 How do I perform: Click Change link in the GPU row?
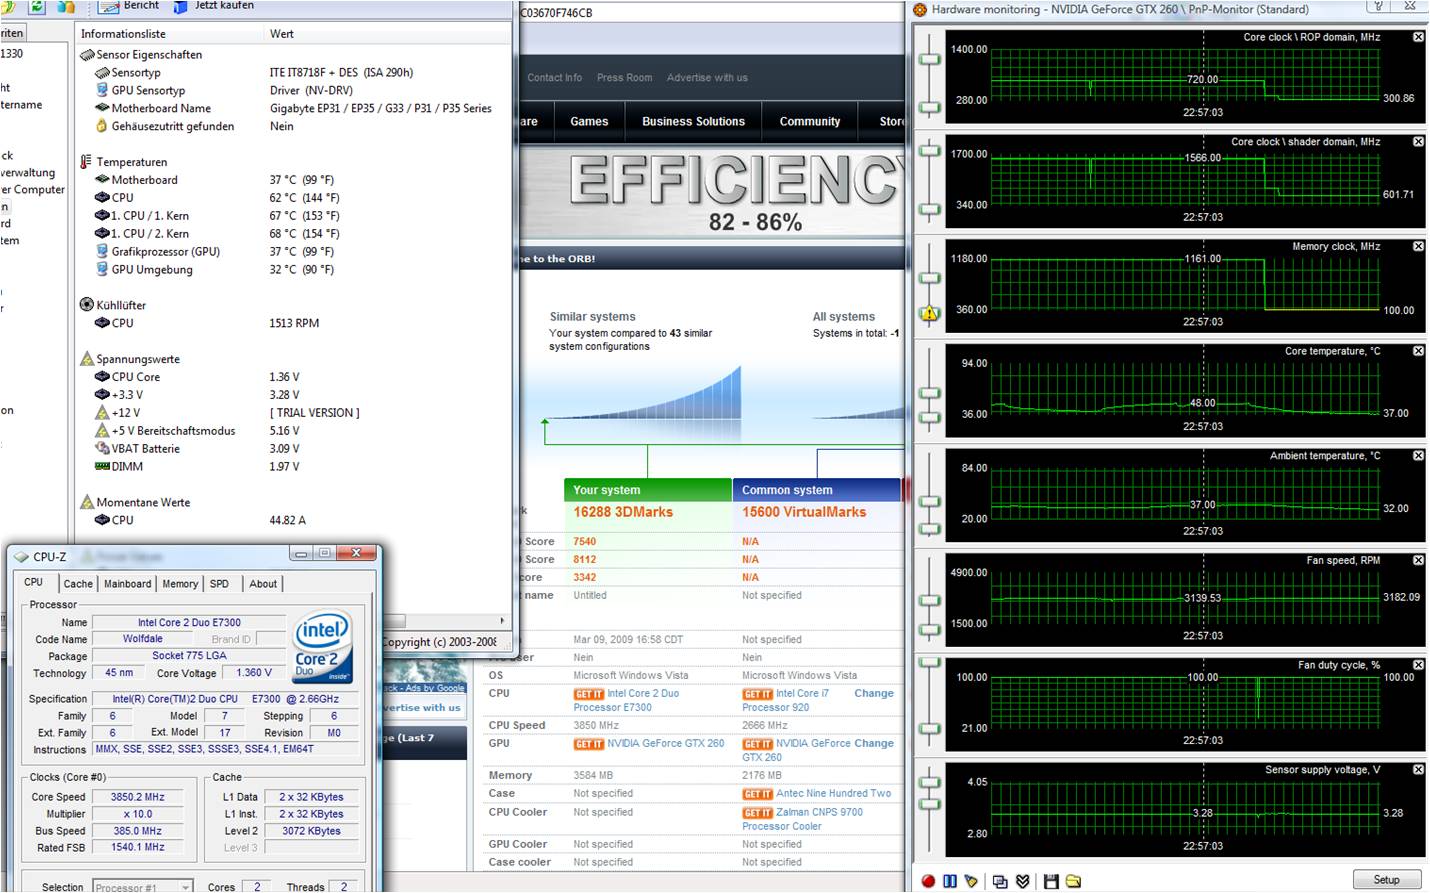pos(874,743)
